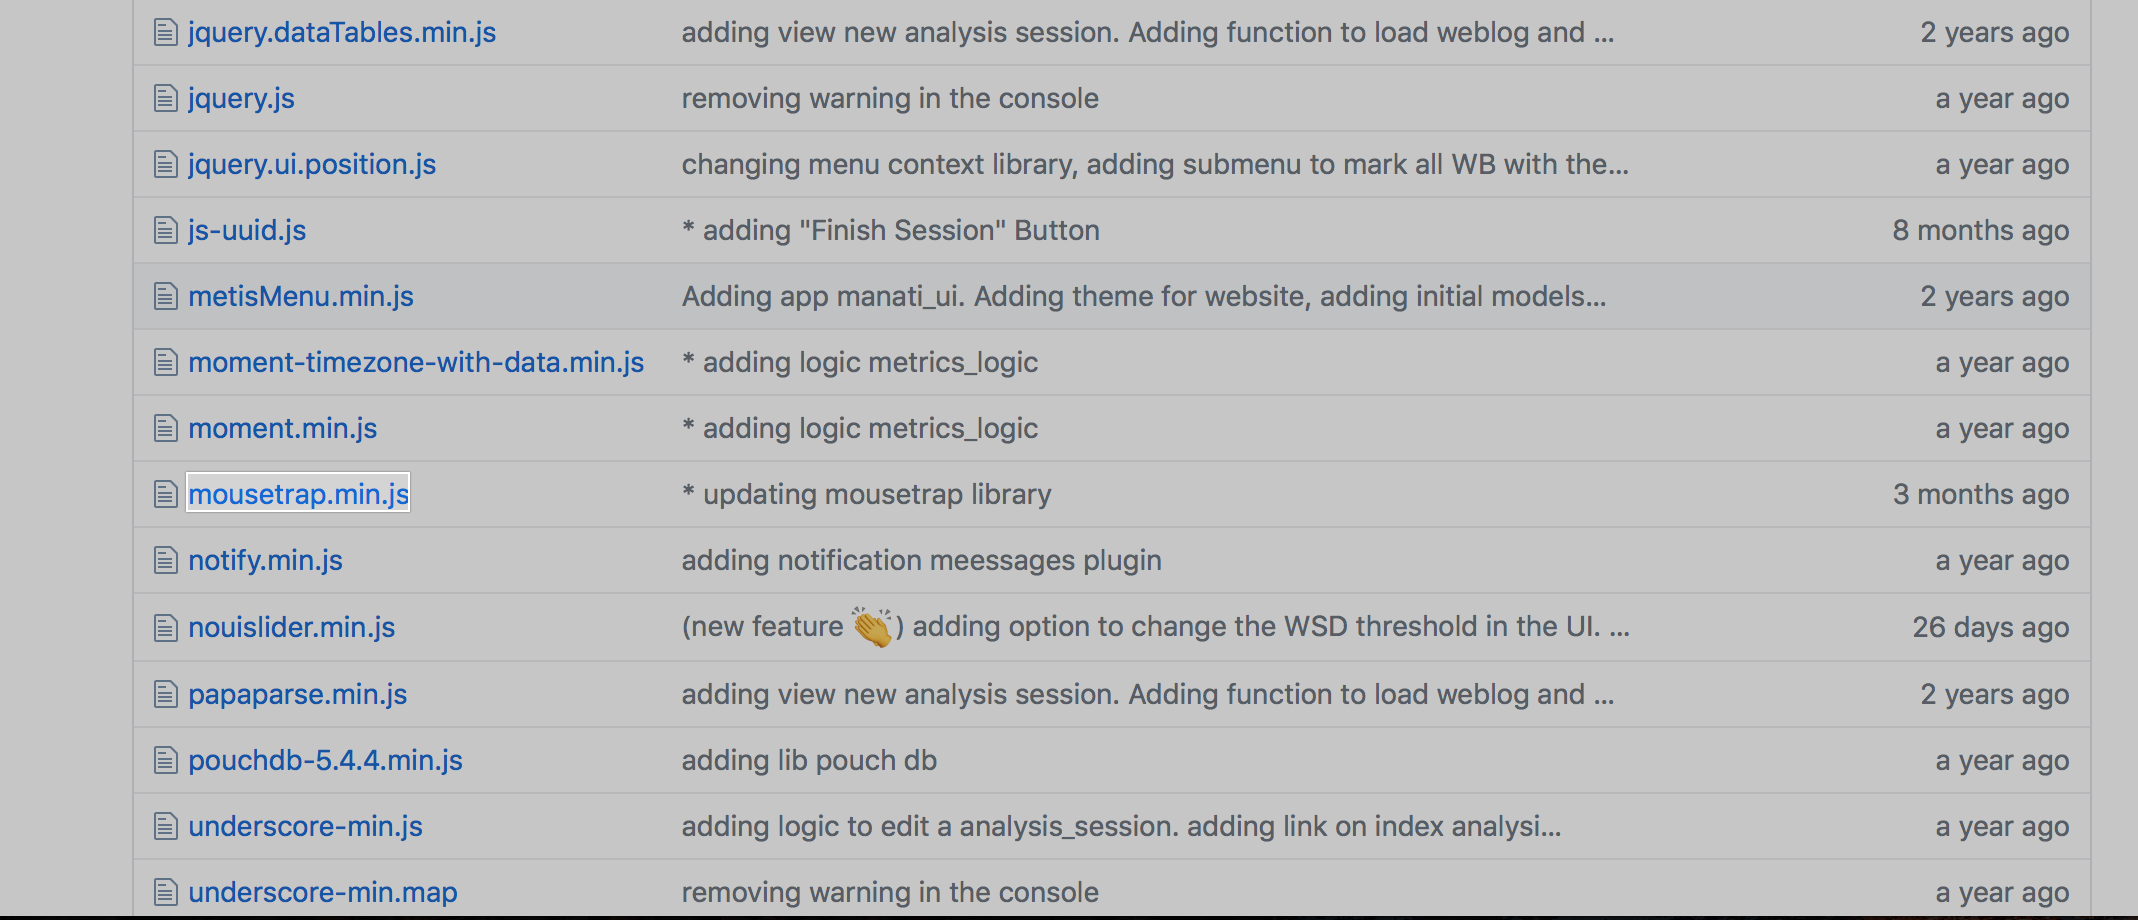Click file icon beside pouchdb-5.4.4.min.js
2138x920 pixels.
[166, 761]
